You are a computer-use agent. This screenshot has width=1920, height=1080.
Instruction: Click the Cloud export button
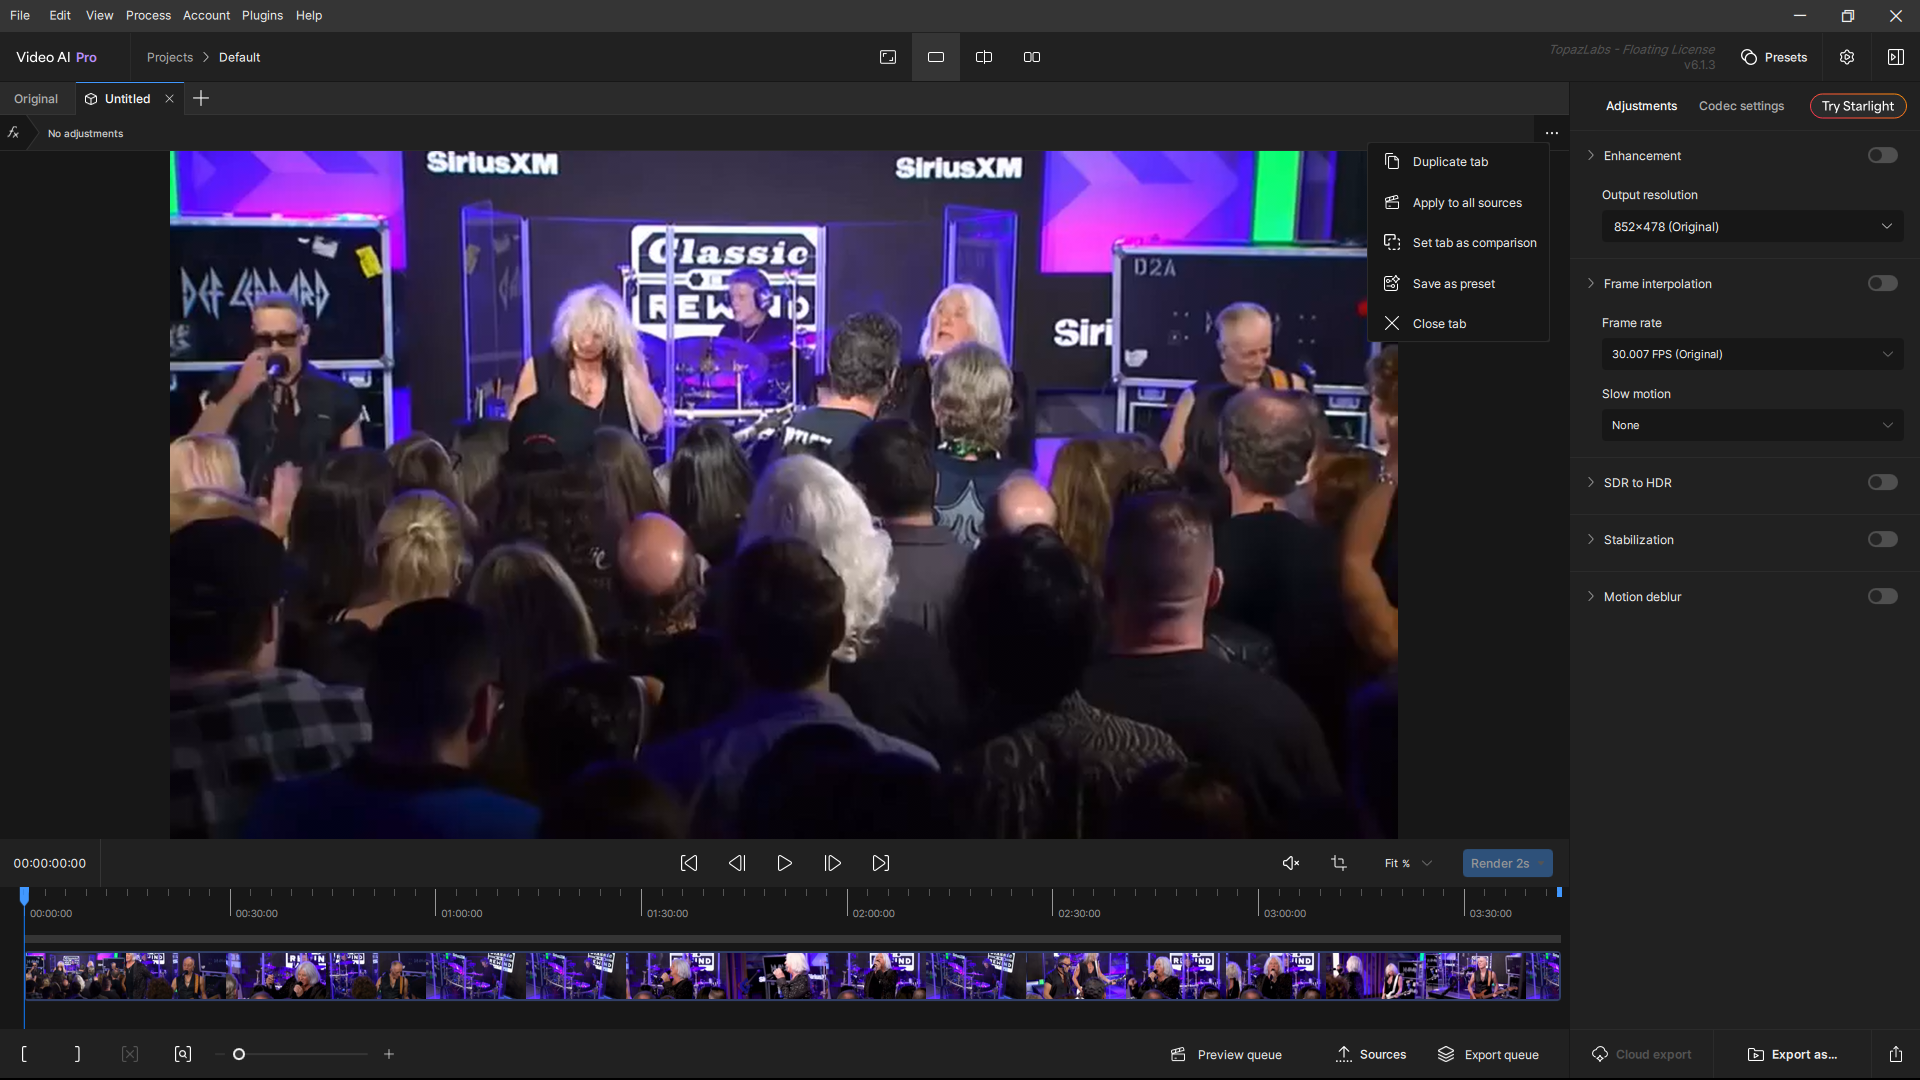pyautogui.click(x=1641, y=1054)
